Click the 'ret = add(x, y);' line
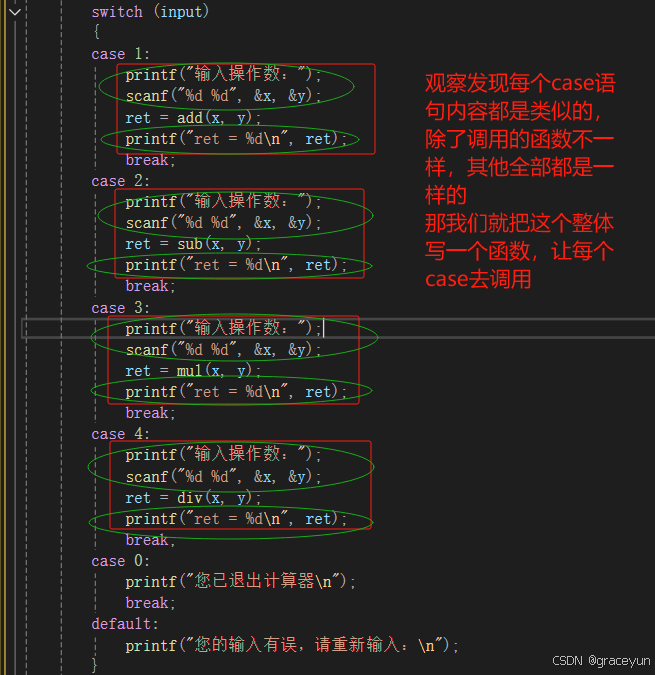655x675 pixels. [193, 118]
